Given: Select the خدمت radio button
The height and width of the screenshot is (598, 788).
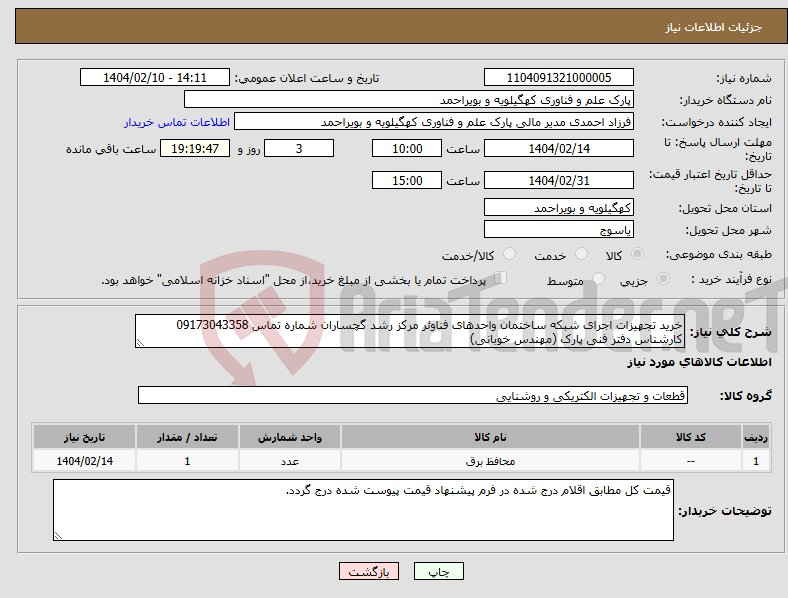Looking at the screenshot, I should pyautogui.click(x=581, y=254).
